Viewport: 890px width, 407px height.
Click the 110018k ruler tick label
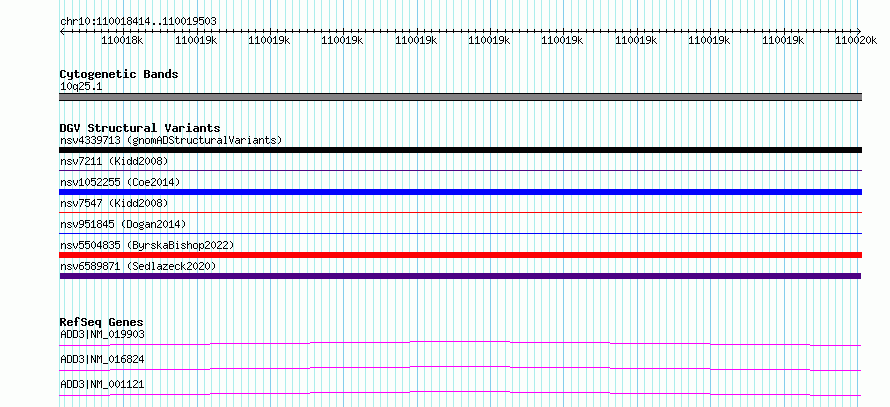pyautogui.click(x=123, y=40)
